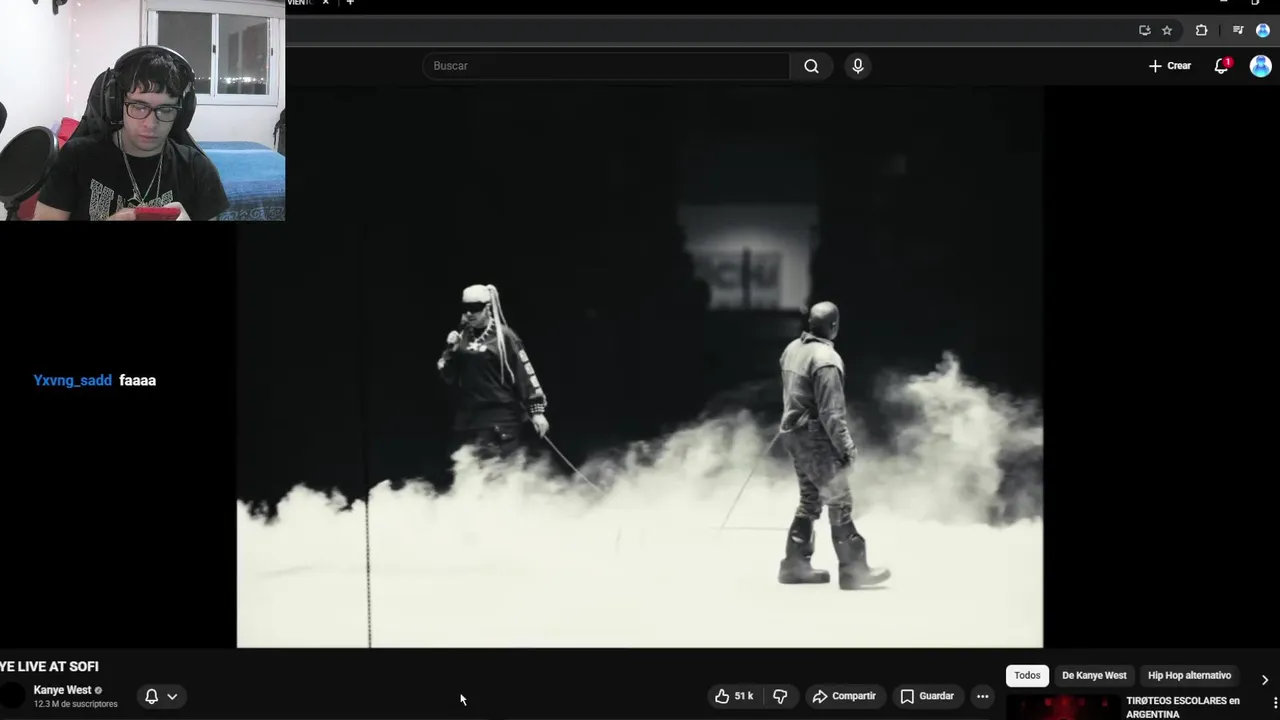Click the 51 k like count

(x=744, y=696)
